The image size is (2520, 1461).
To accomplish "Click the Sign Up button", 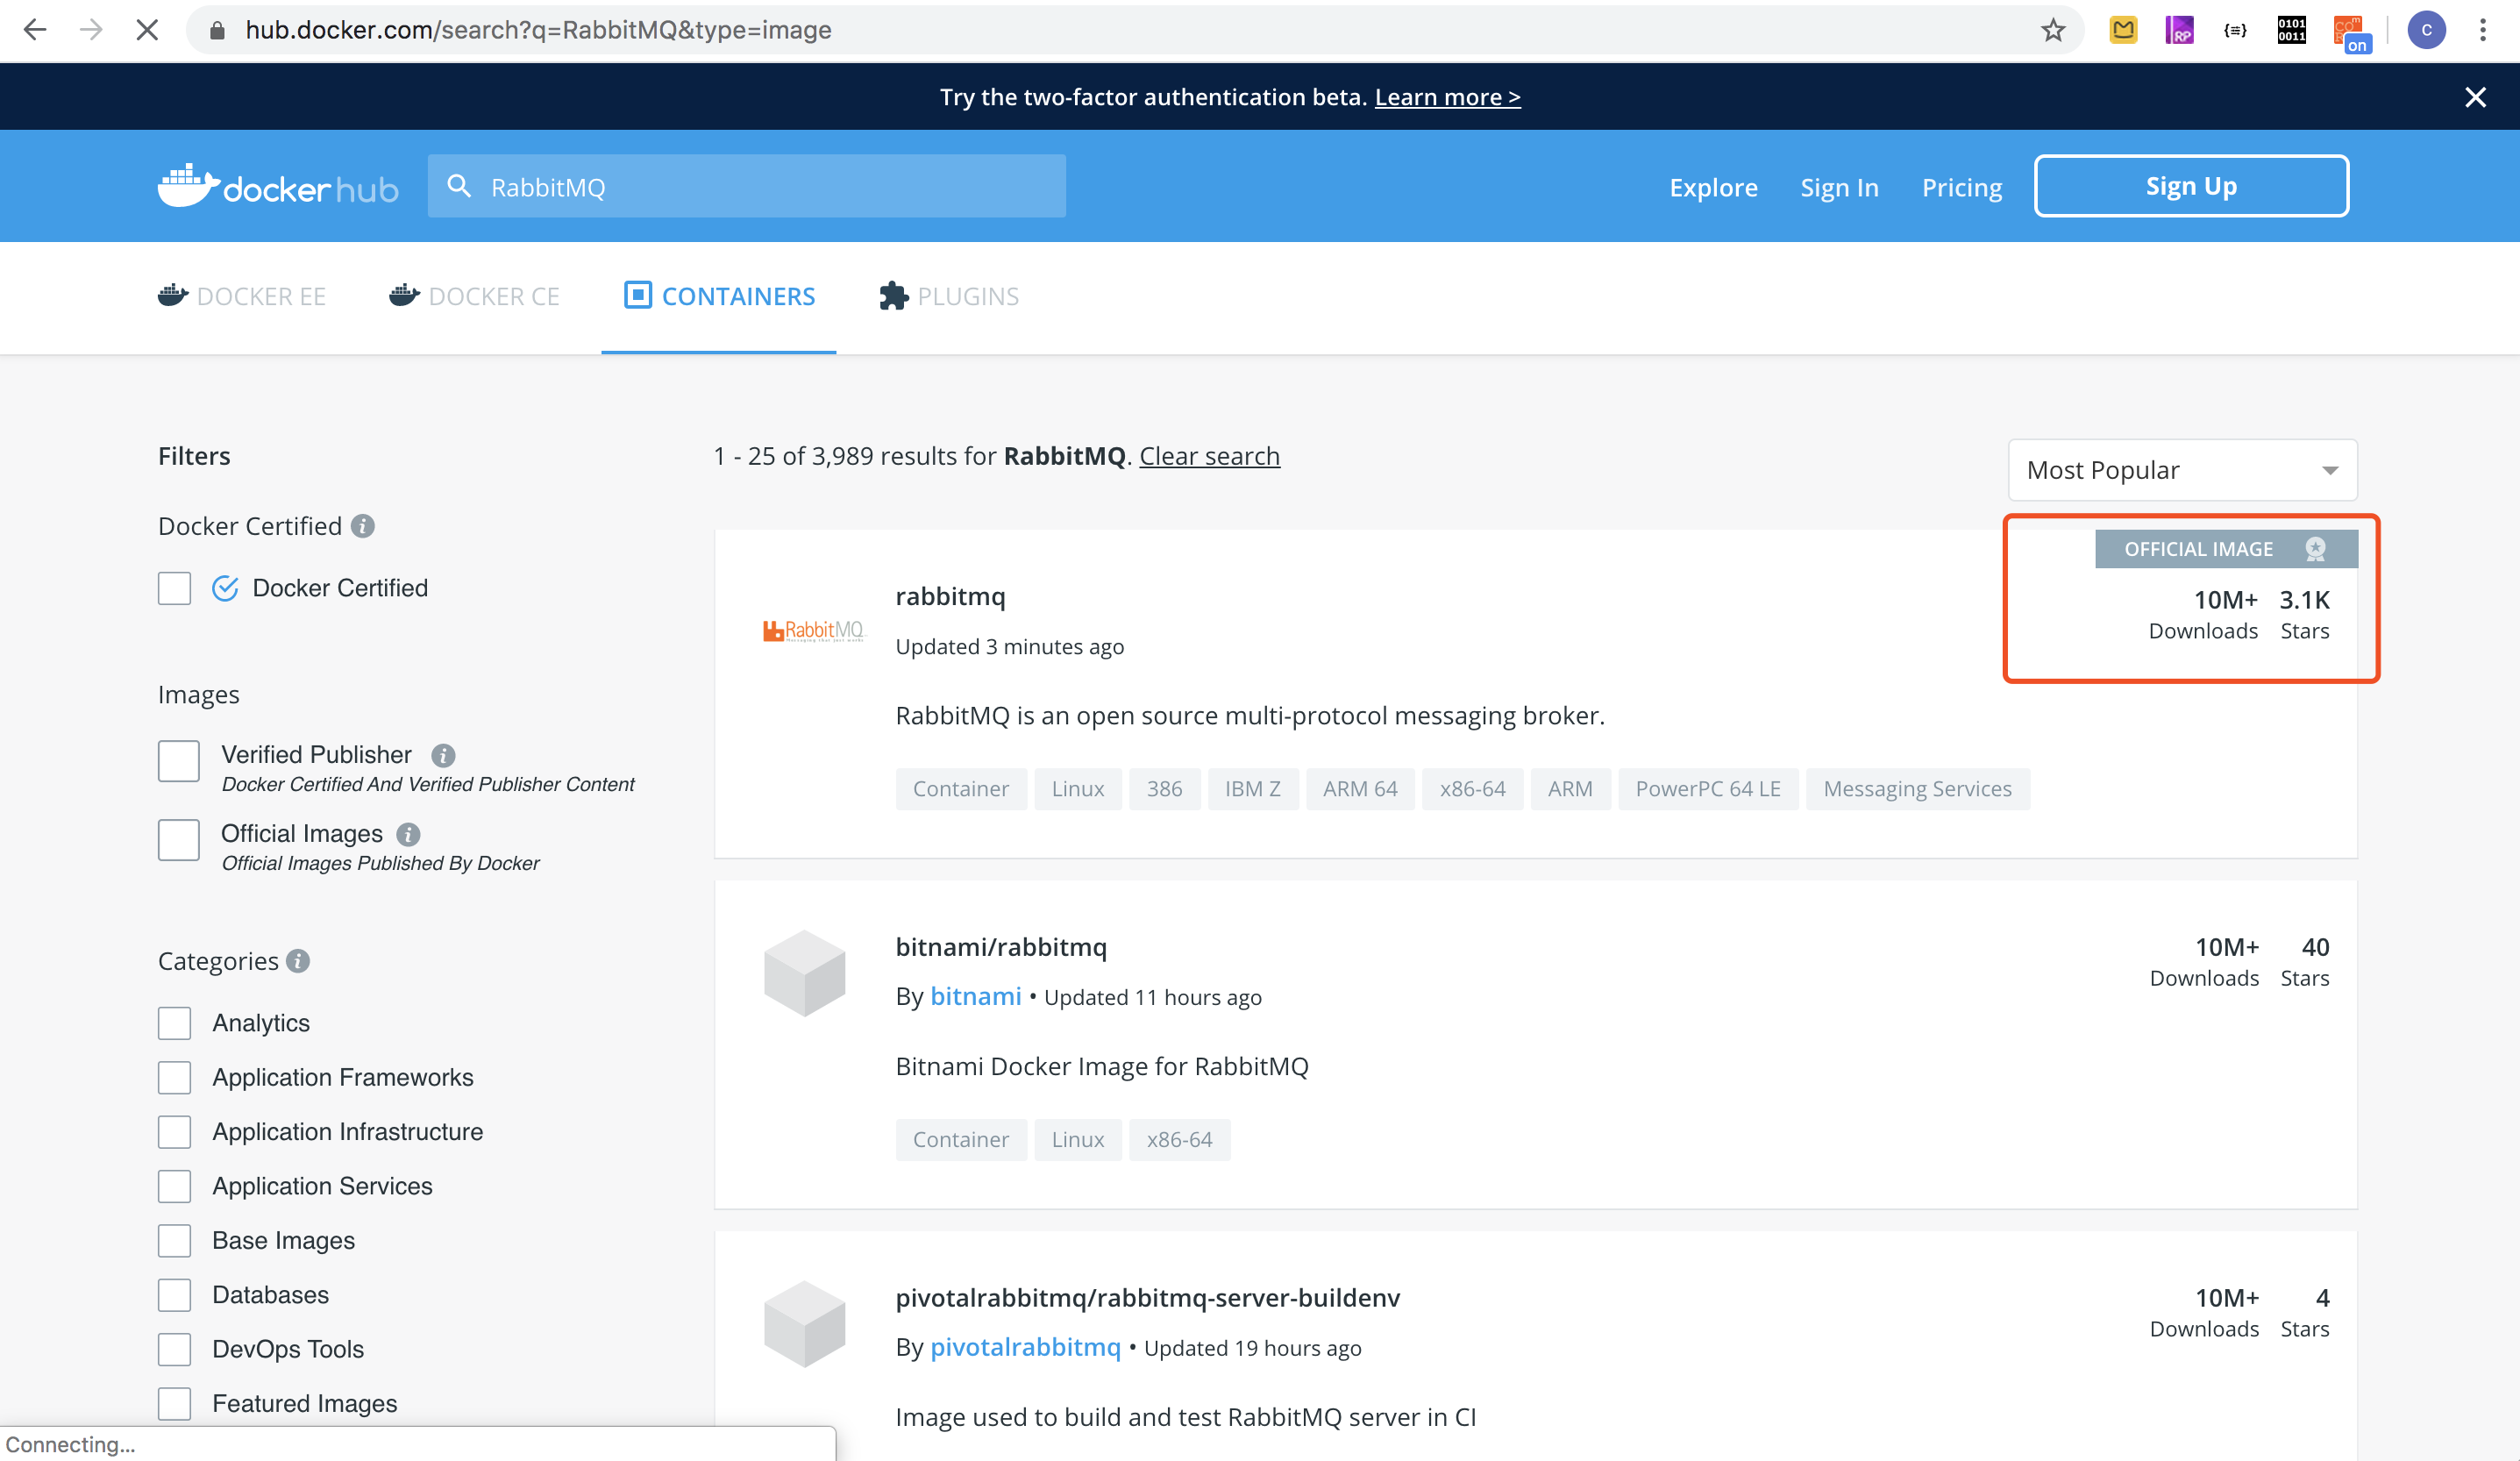I will point(2191,186).
